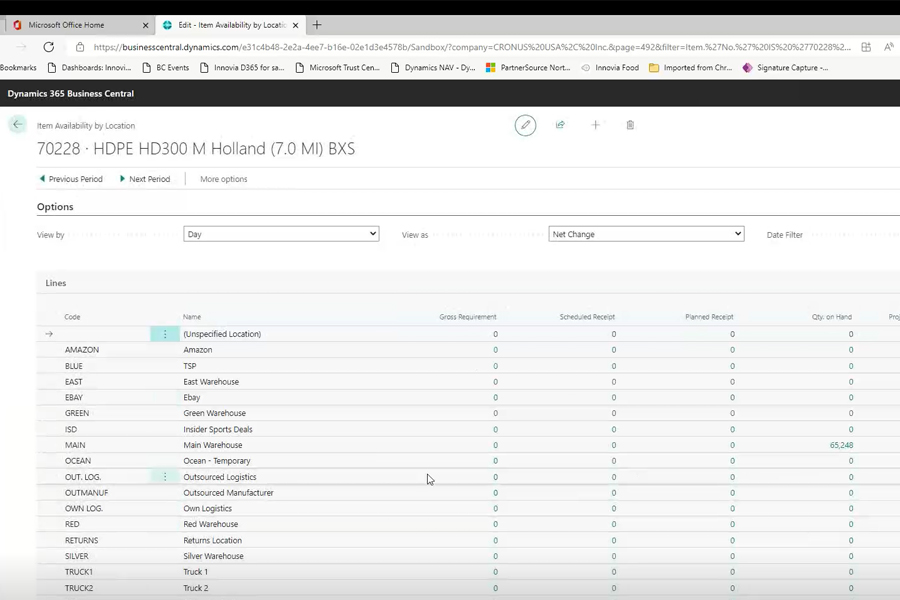The height and width of the screenshot is (600, 900).
Task: Select the EBAY code cell
Action: [74, 397]
